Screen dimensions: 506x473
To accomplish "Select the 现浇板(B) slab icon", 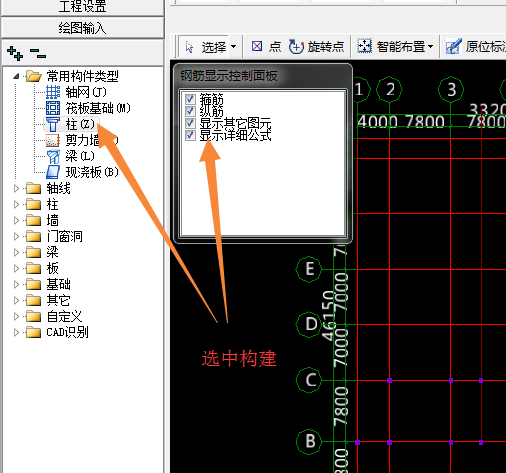I will tap(53, 172).
